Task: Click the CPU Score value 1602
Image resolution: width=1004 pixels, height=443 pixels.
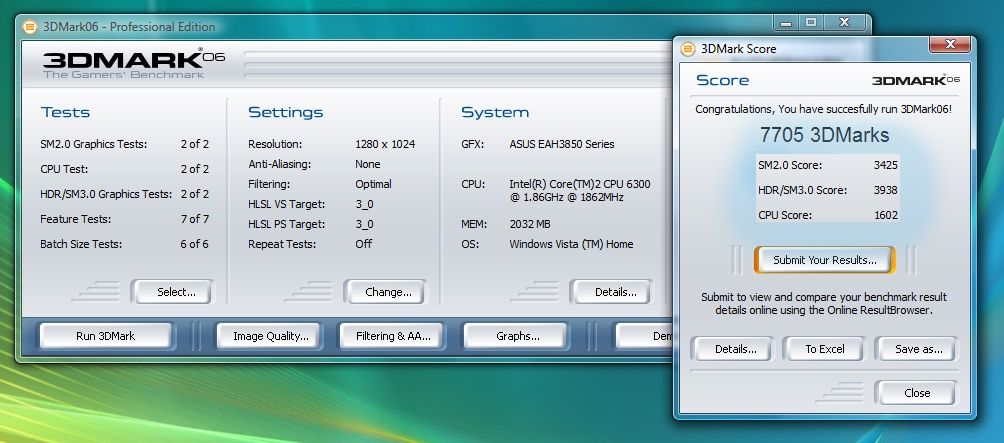Action: 886,215
